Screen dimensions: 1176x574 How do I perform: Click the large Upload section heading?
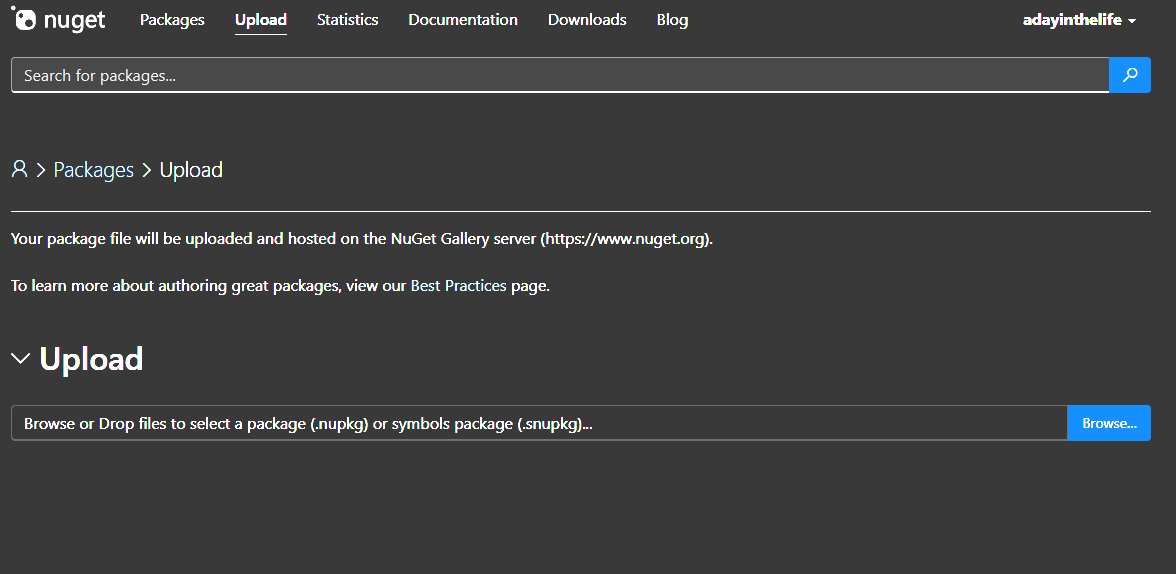(91, 359)
